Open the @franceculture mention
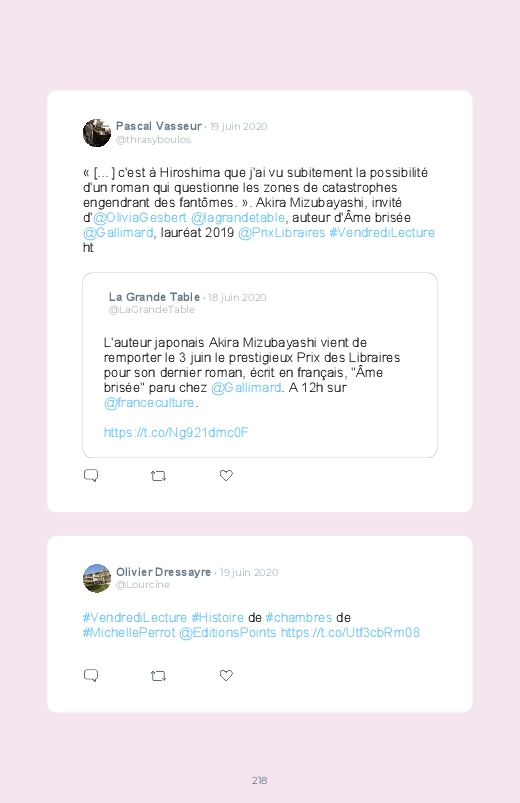The height and width of the screenshot is (803, 520). [149, 403]
